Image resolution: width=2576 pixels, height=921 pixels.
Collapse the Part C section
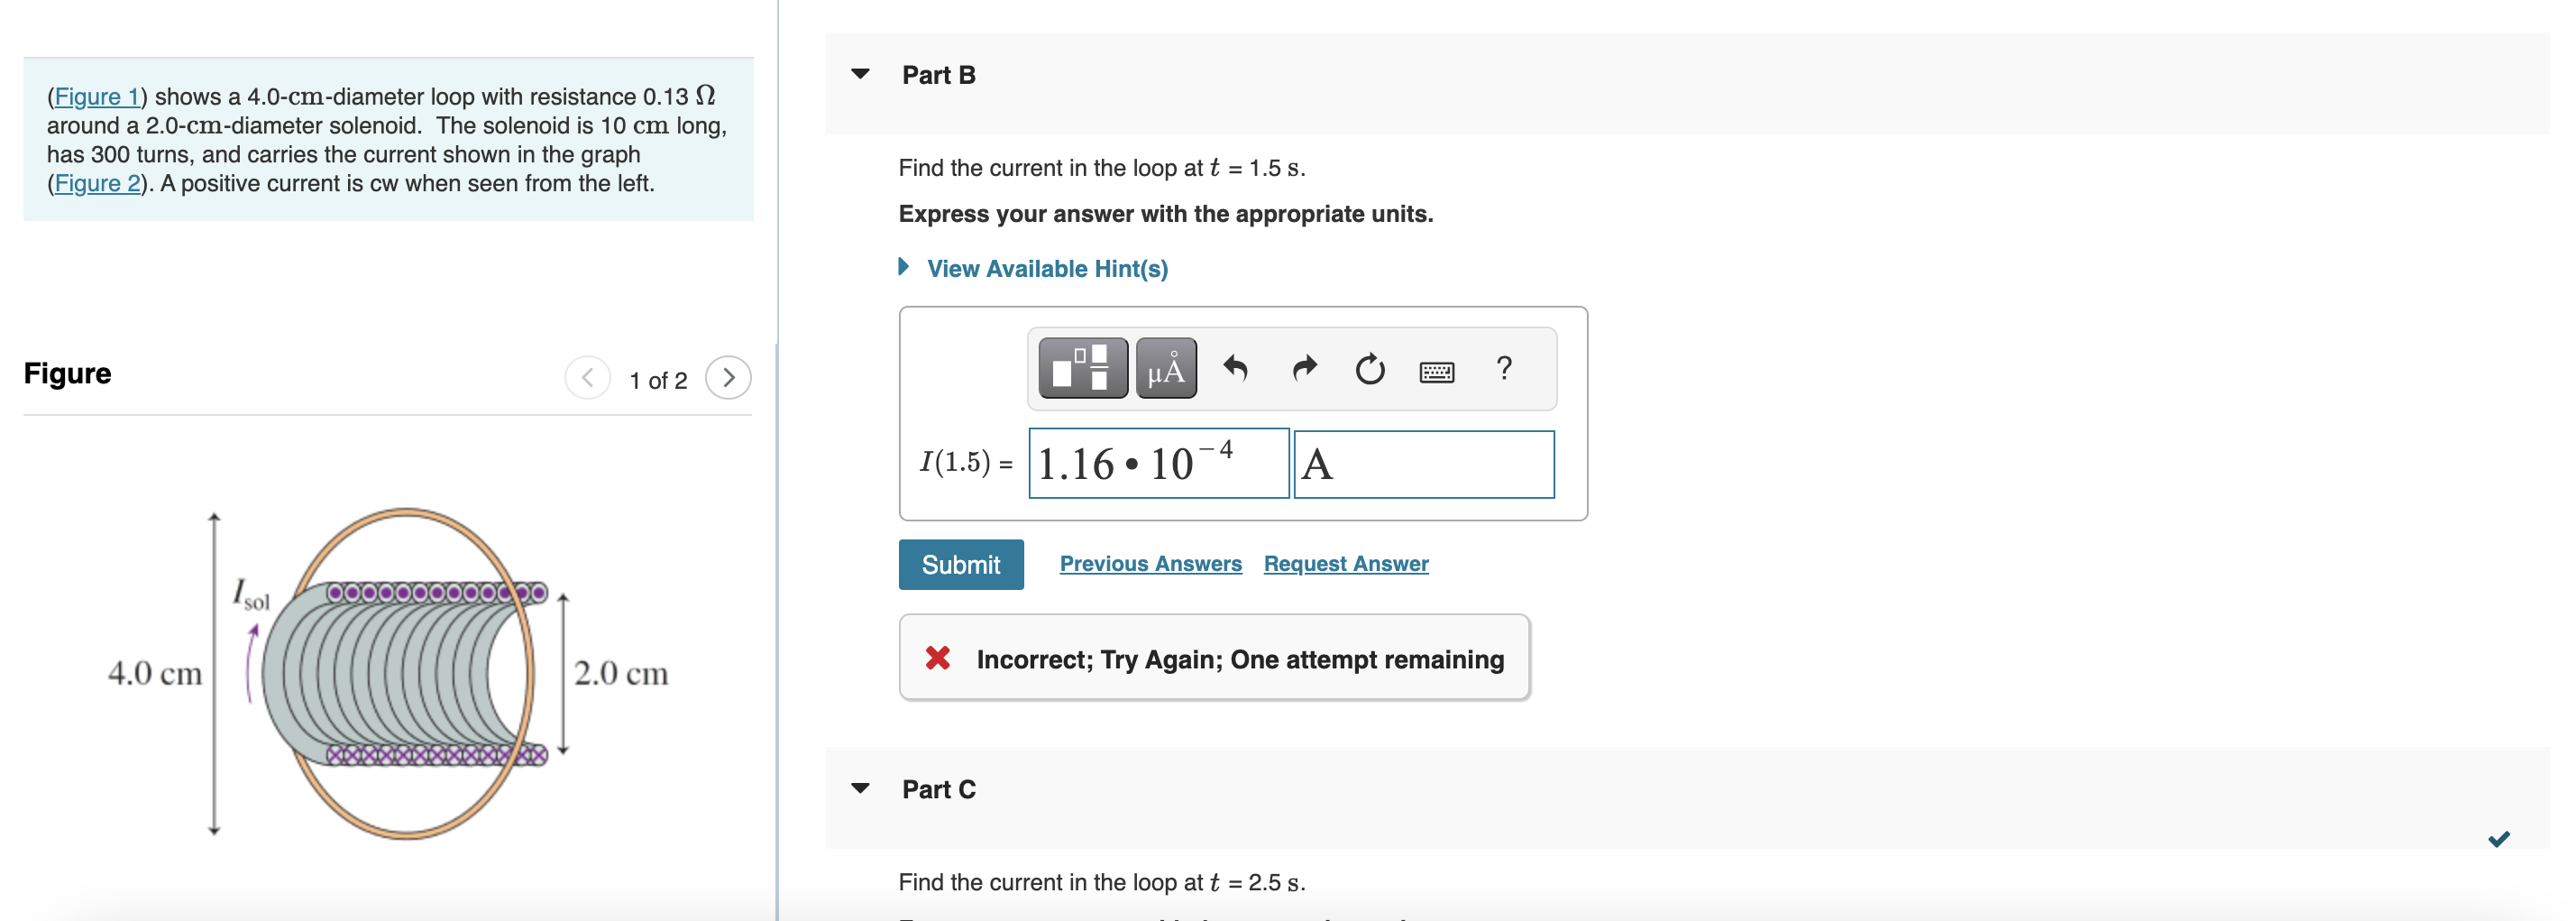click(x=861, y=789)
